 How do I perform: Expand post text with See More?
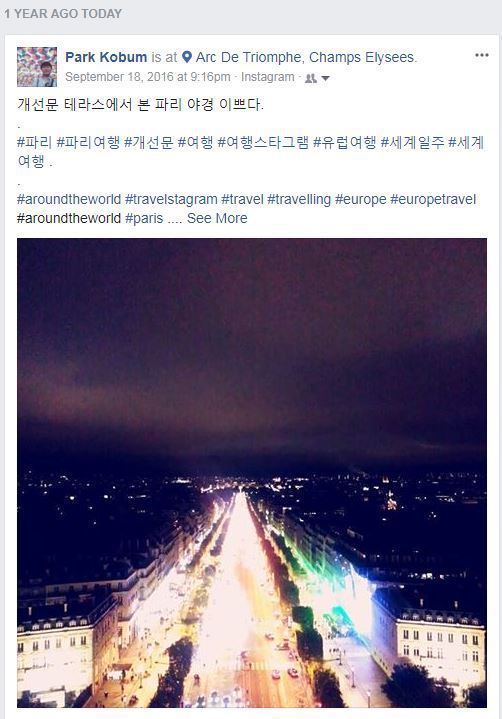coord(217,218)
